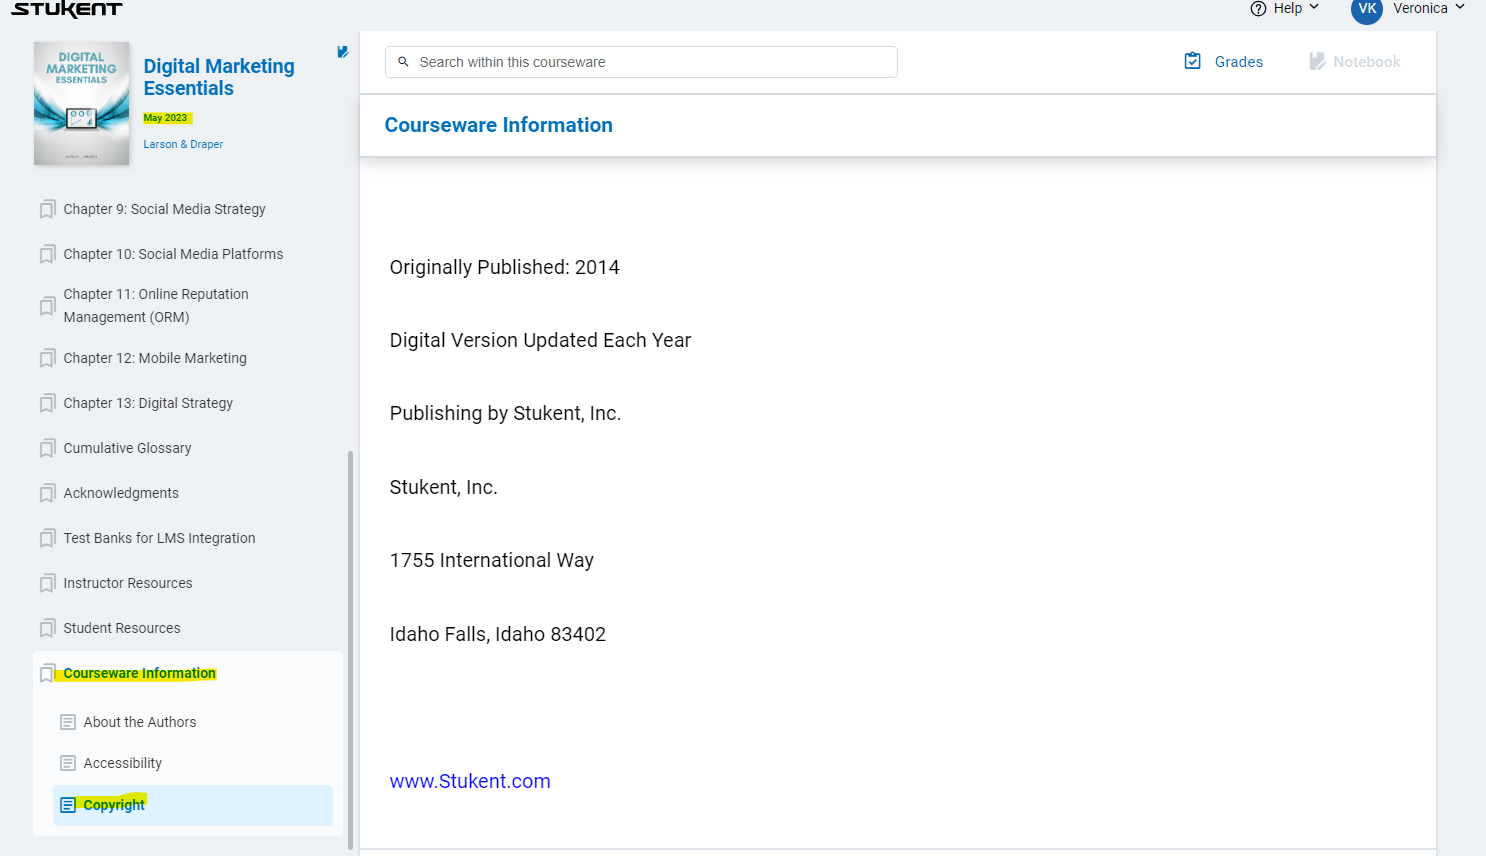
Task: Click the sidebar vertical scrollbar
Action: pos(350,650)
